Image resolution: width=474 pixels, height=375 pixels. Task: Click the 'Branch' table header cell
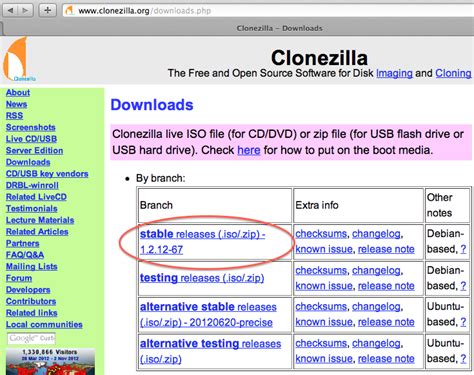(x=215, y=205)
